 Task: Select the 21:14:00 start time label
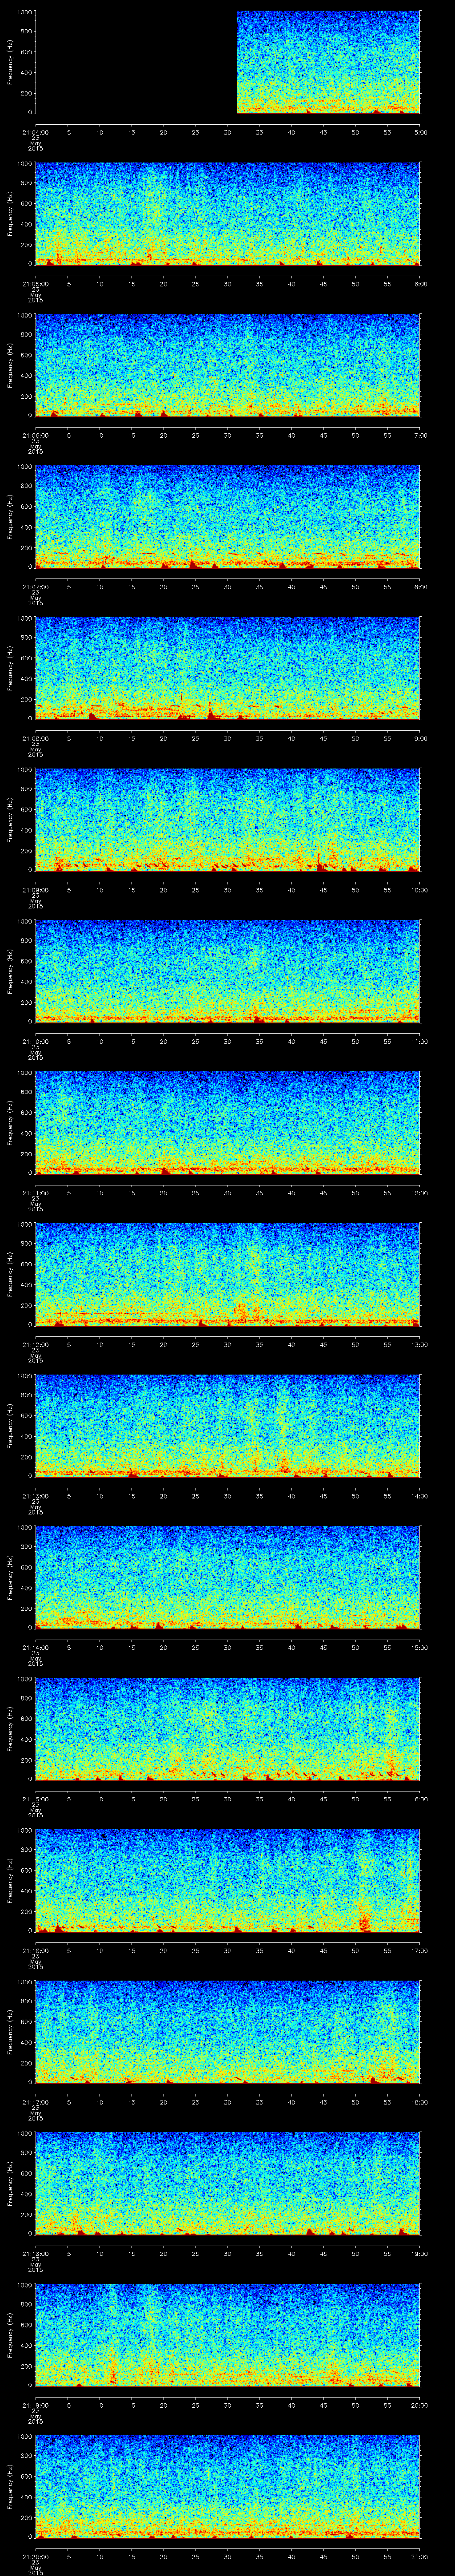pos(35,1647)
